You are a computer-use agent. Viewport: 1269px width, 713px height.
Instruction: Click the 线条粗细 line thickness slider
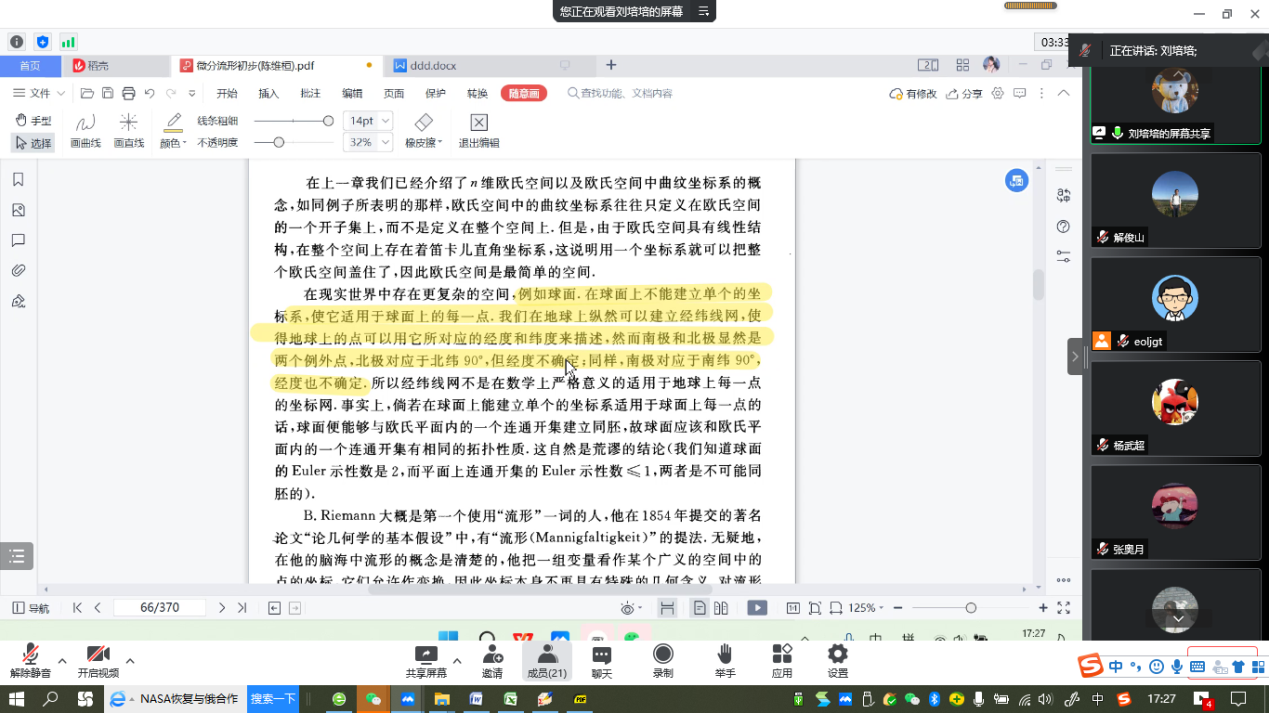(x=293, y=121)
